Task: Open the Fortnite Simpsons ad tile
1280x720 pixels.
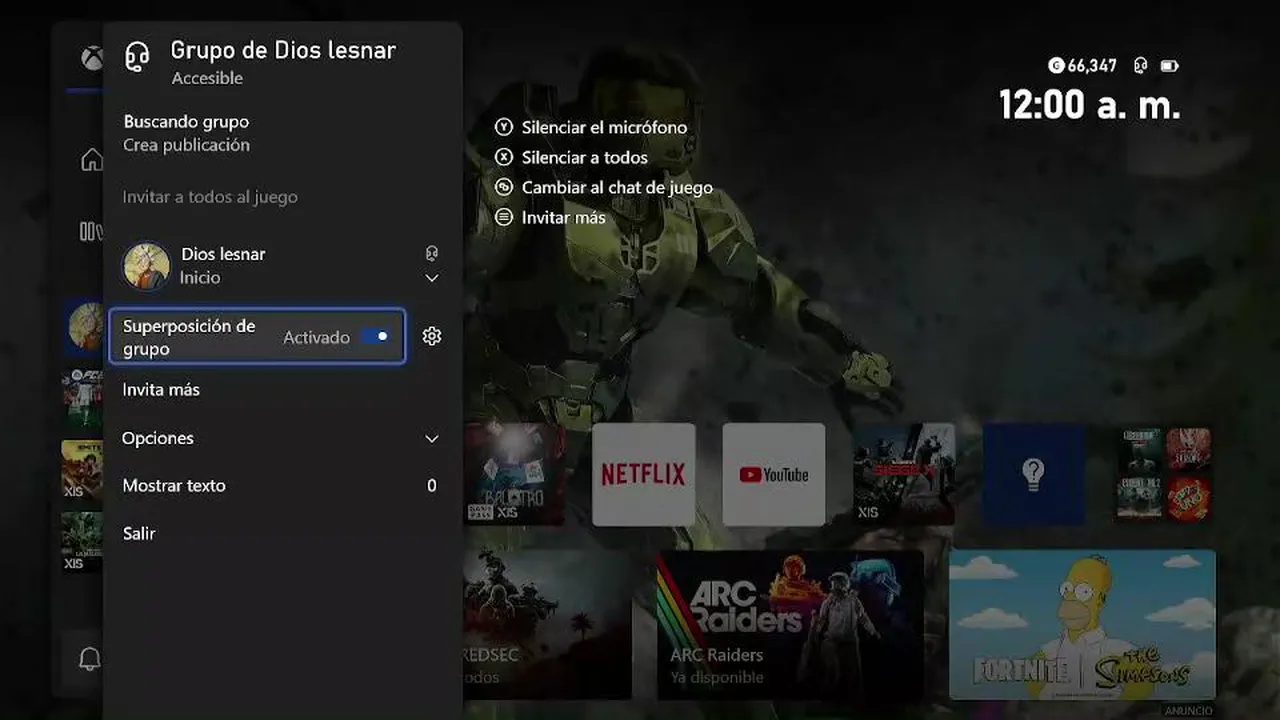Action: point(1083,624)
